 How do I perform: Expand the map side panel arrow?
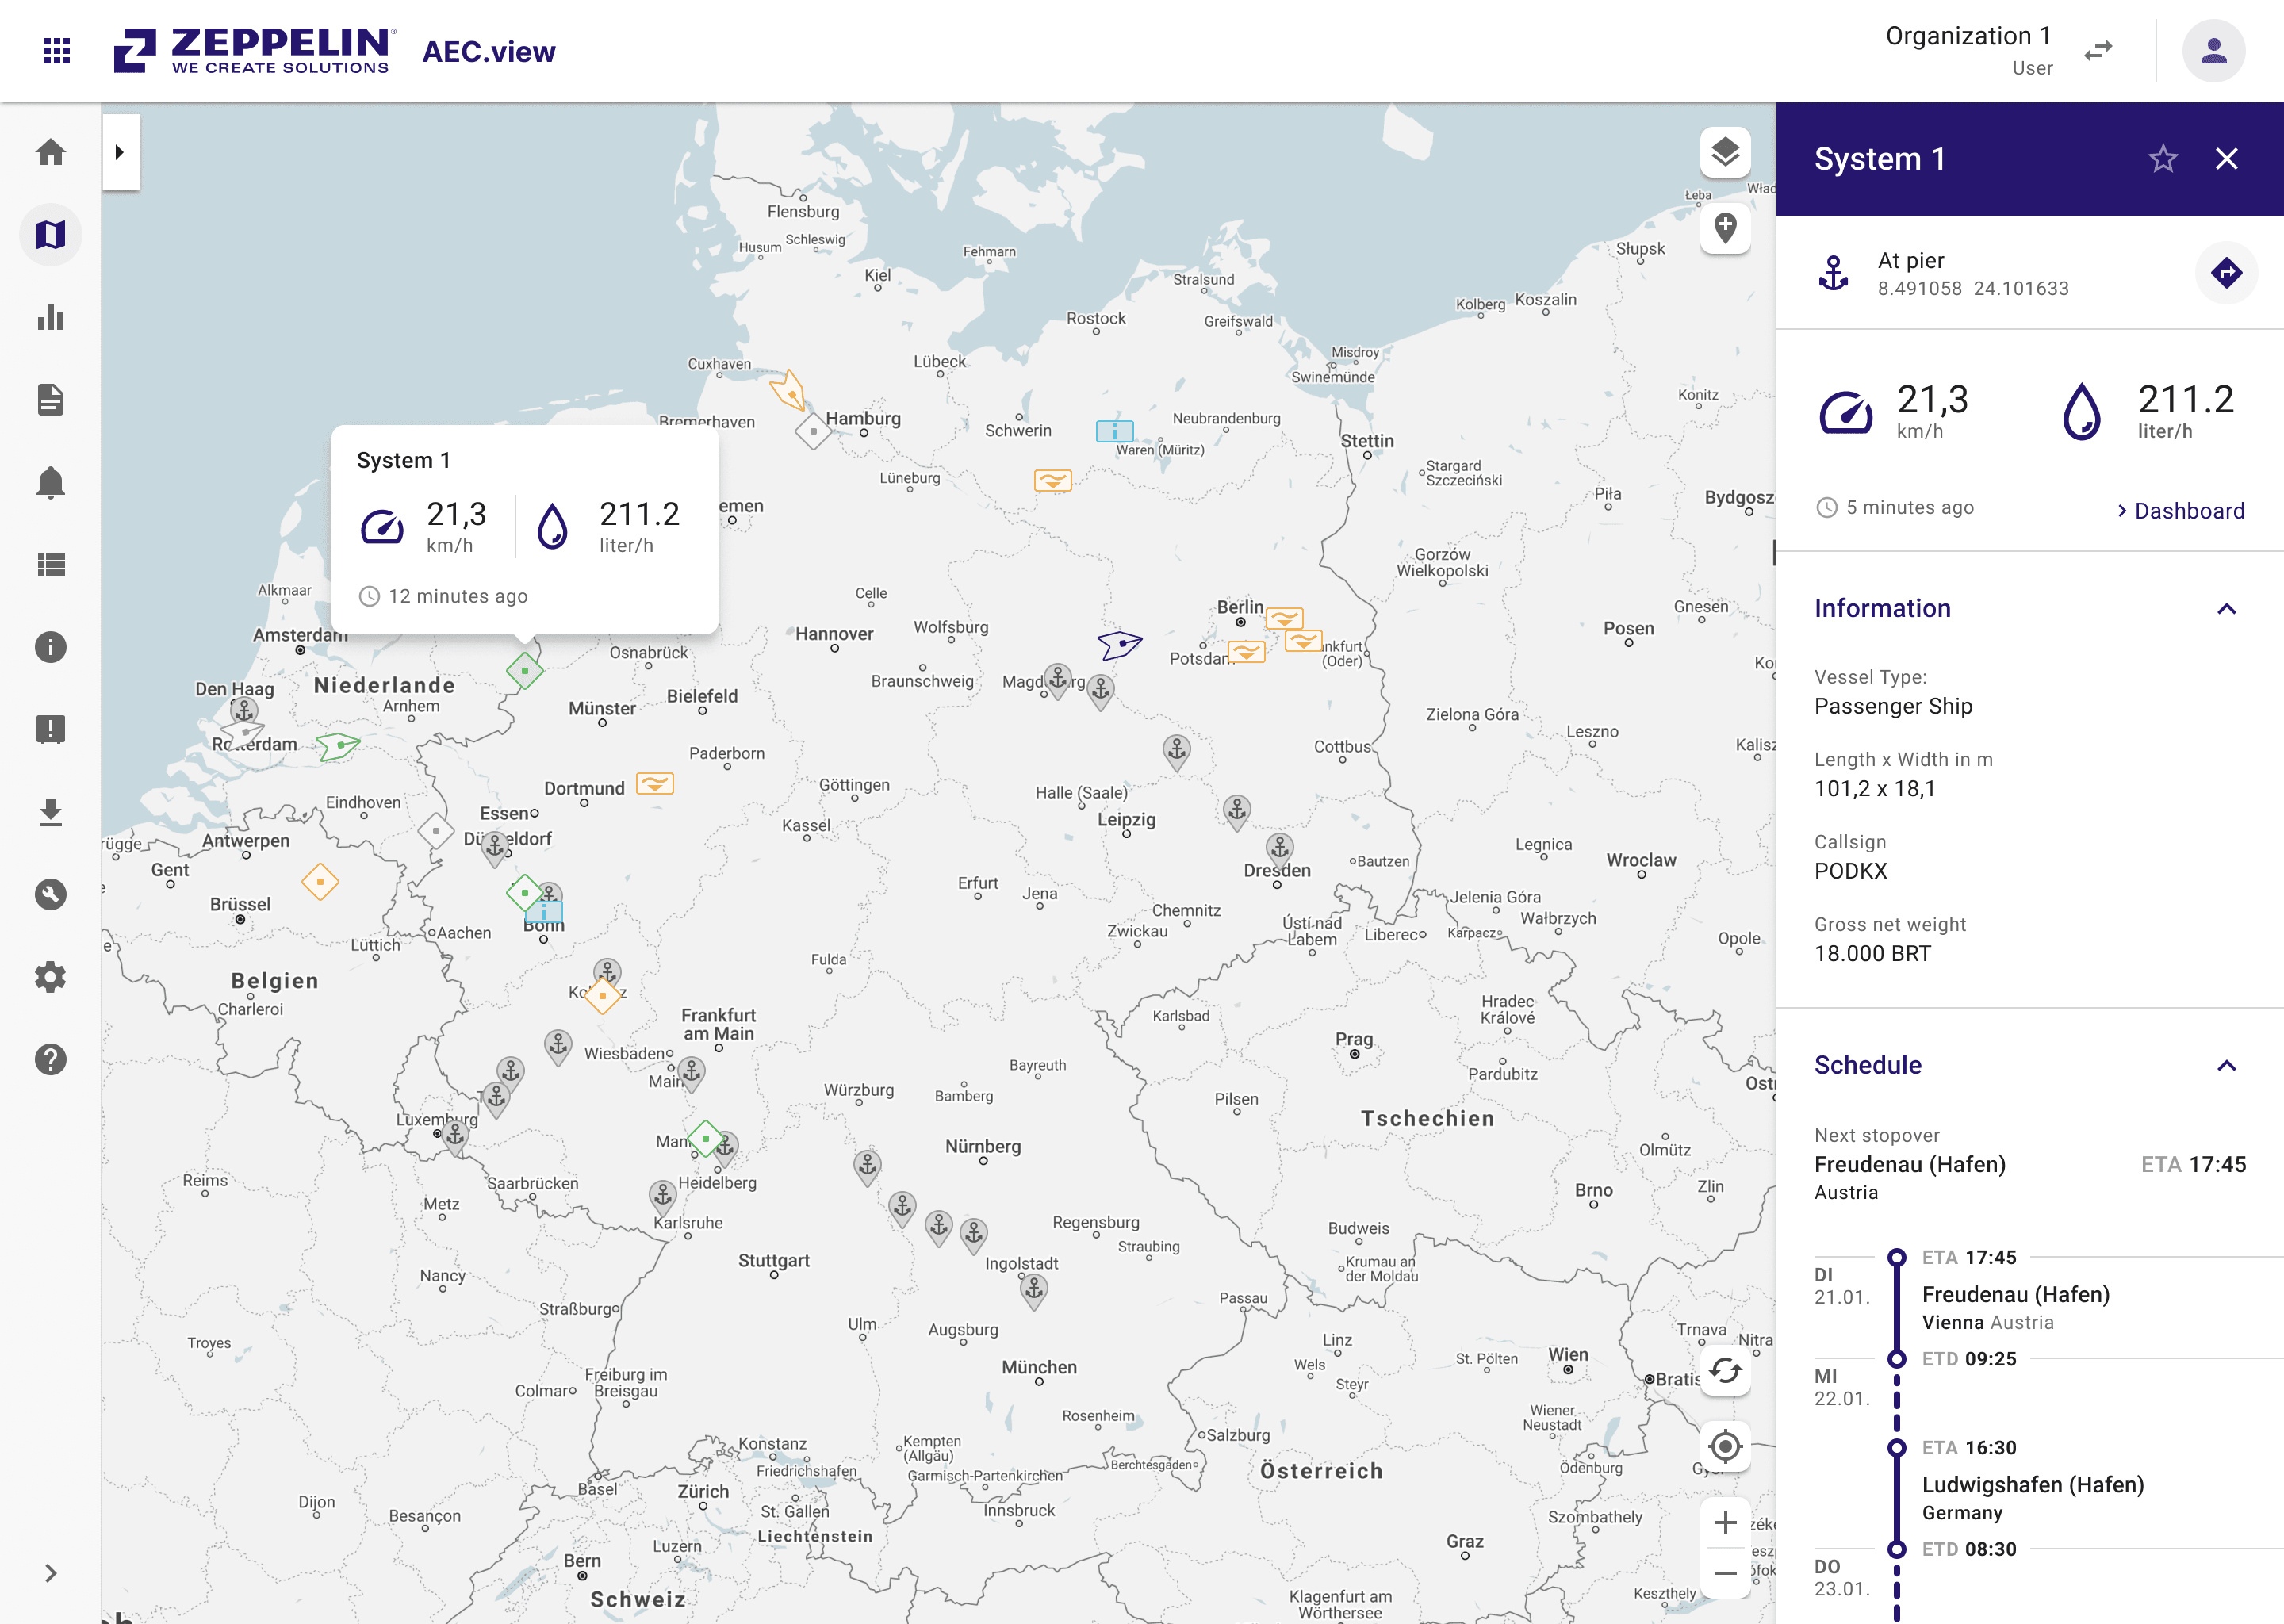(120, 152)
